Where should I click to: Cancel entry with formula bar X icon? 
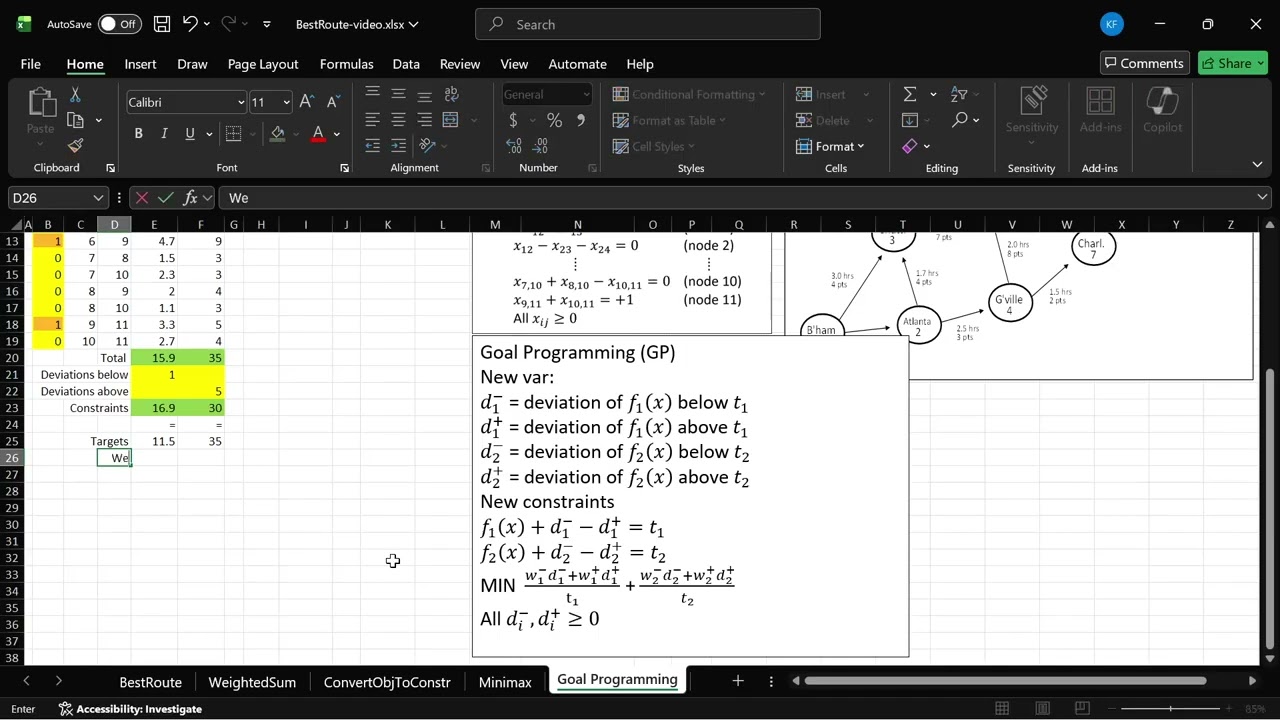141,198
